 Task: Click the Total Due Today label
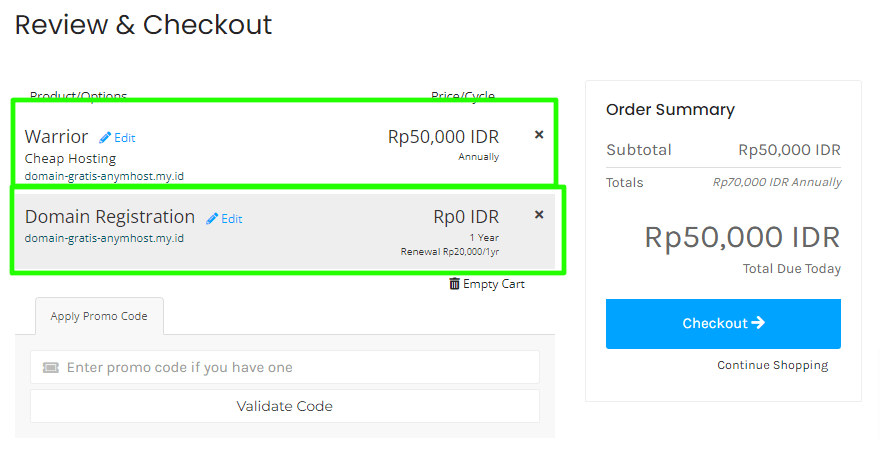pos(791,269)
